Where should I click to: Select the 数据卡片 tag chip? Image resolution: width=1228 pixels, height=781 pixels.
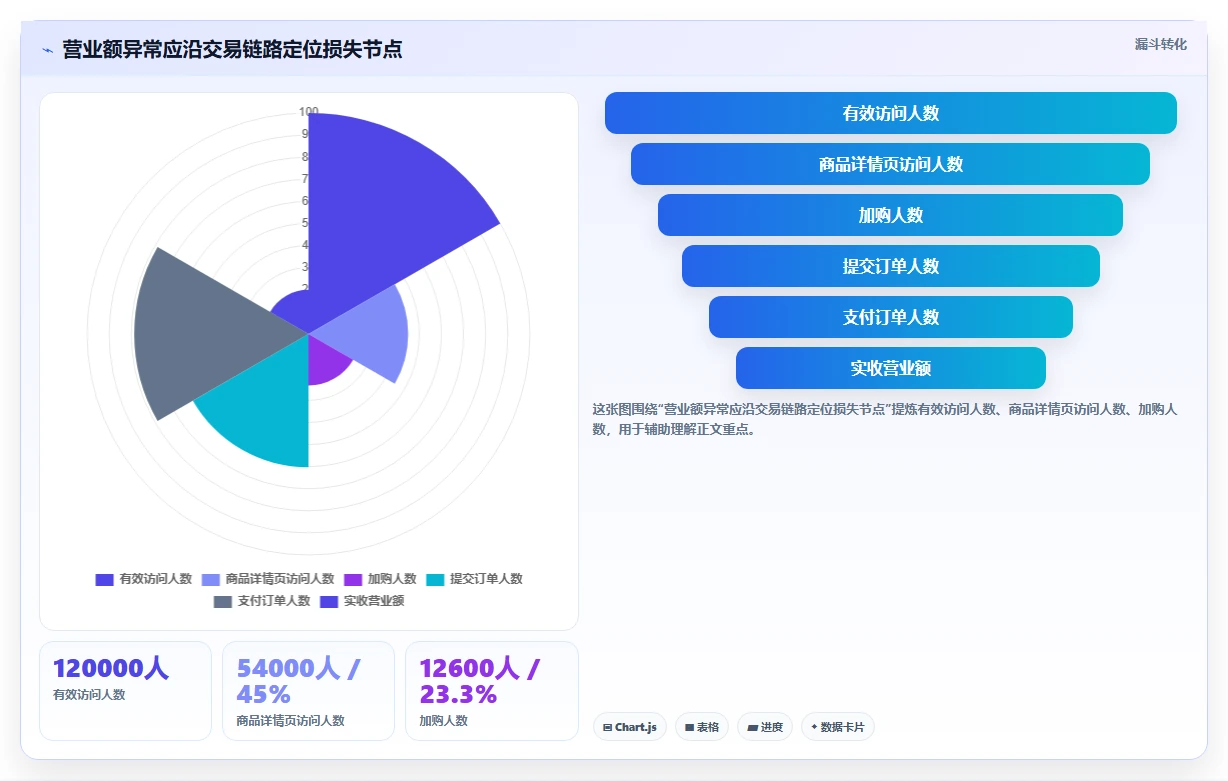(838, 727)
